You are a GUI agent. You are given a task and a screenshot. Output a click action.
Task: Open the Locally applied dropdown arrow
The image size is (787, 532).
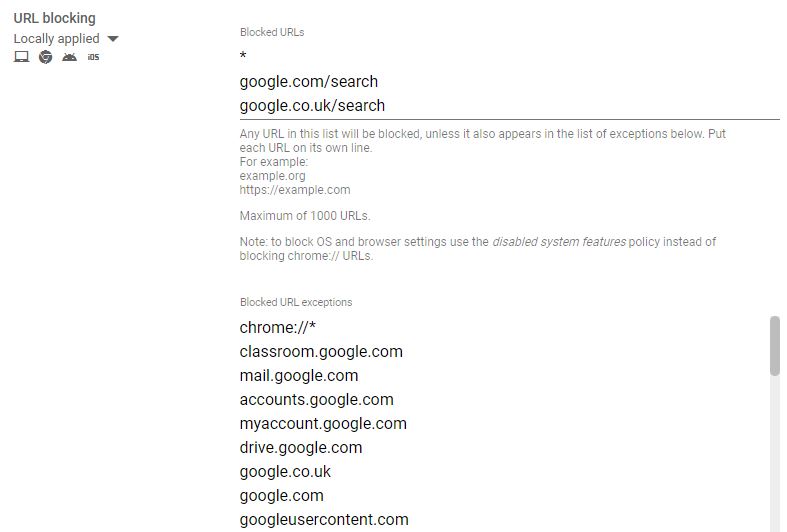[x=113, y=39]
